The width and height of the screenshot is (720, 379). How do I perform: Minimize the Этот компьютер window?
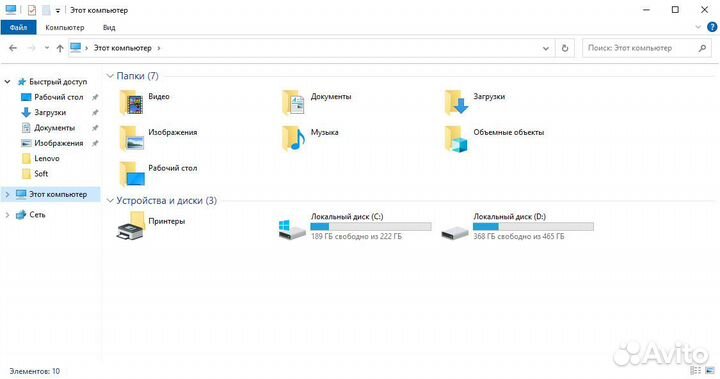tap(647, 10)
